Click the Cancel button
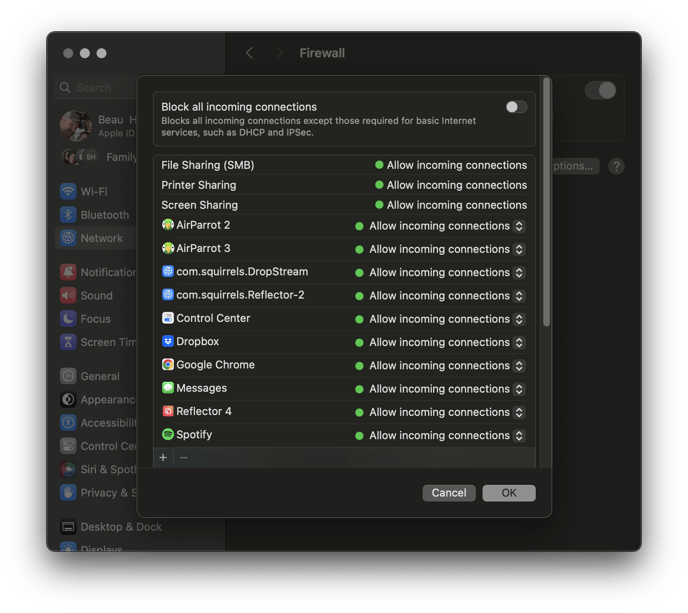 pyautogui.click(x=449, y=493)
